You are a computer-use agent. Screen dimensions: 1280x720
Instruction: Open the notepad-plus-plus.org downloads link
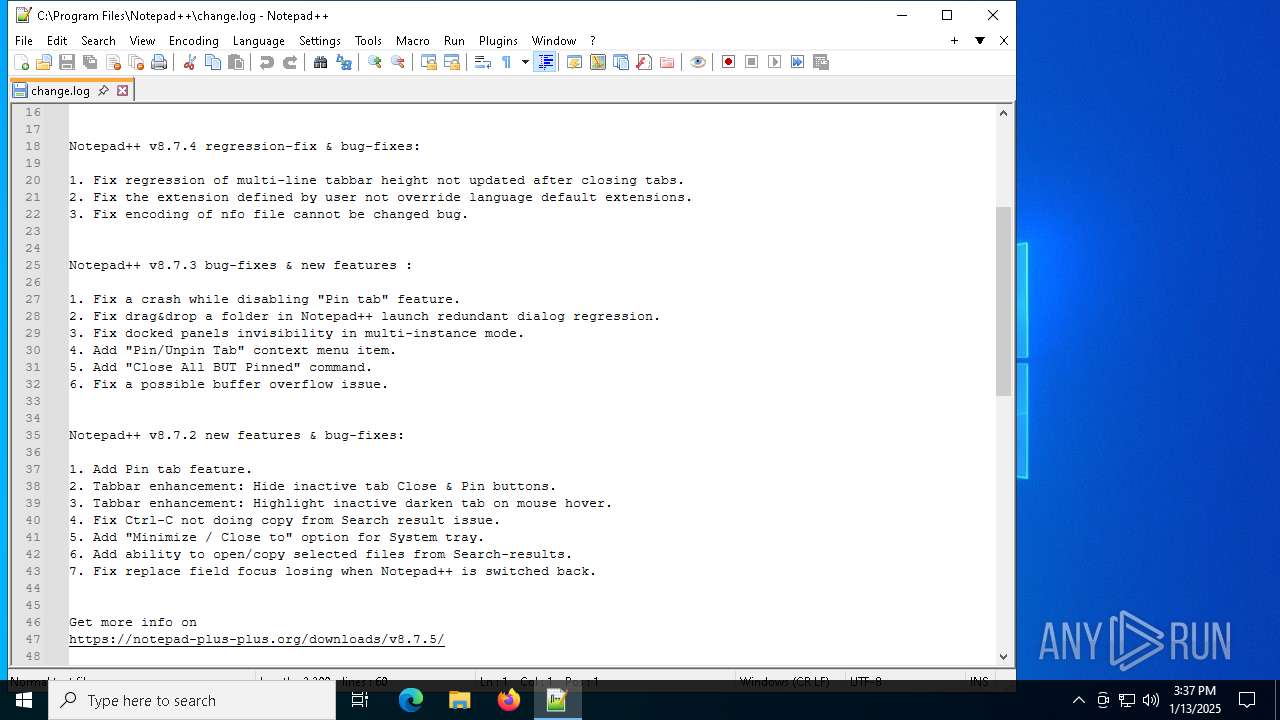click(256, 639)
